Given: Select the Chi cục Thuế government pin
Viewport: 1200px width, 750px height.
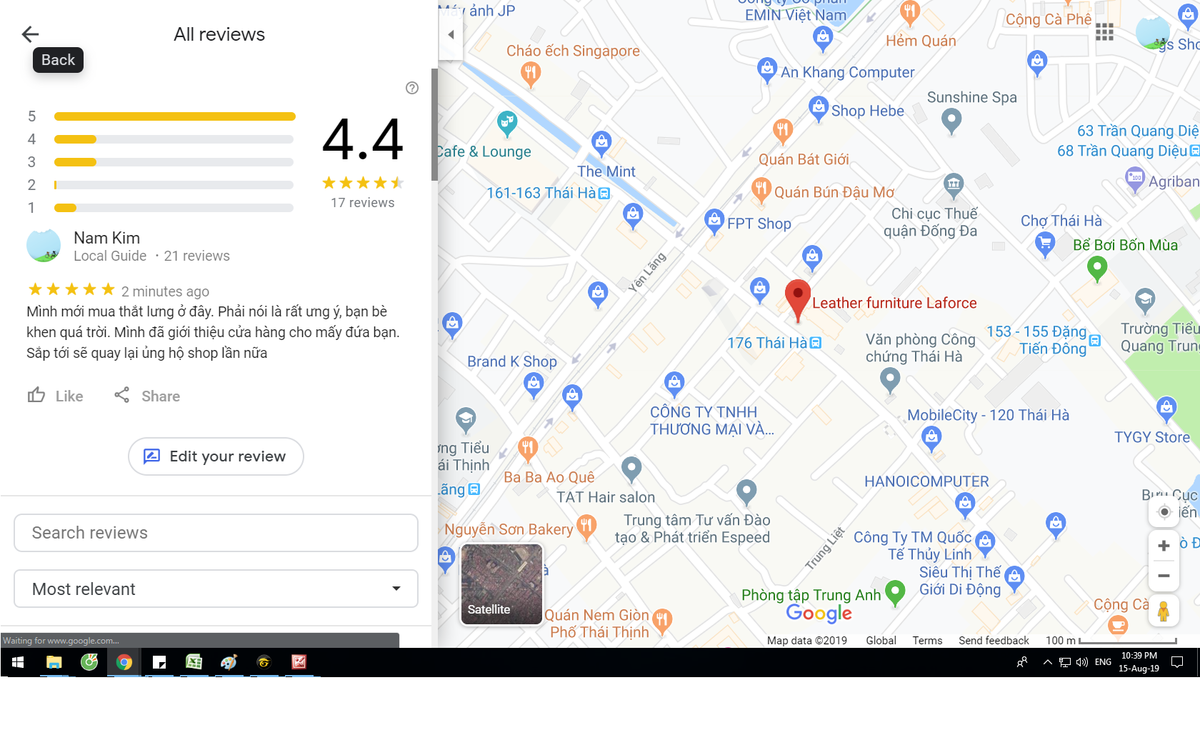Looking at the screenshot, I should click(954, 184).
